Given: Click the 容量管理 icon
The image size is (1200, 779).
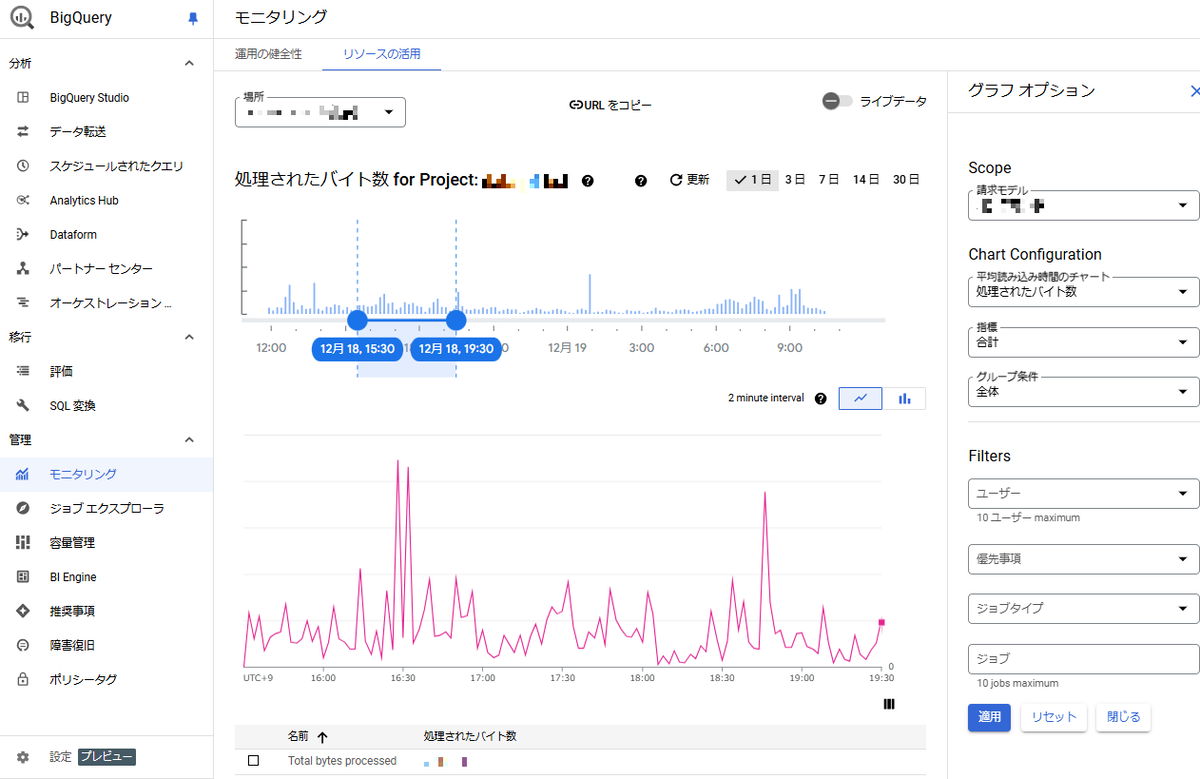Looking at the screenshot, I should pyautogui.click(x=23, y=543).
